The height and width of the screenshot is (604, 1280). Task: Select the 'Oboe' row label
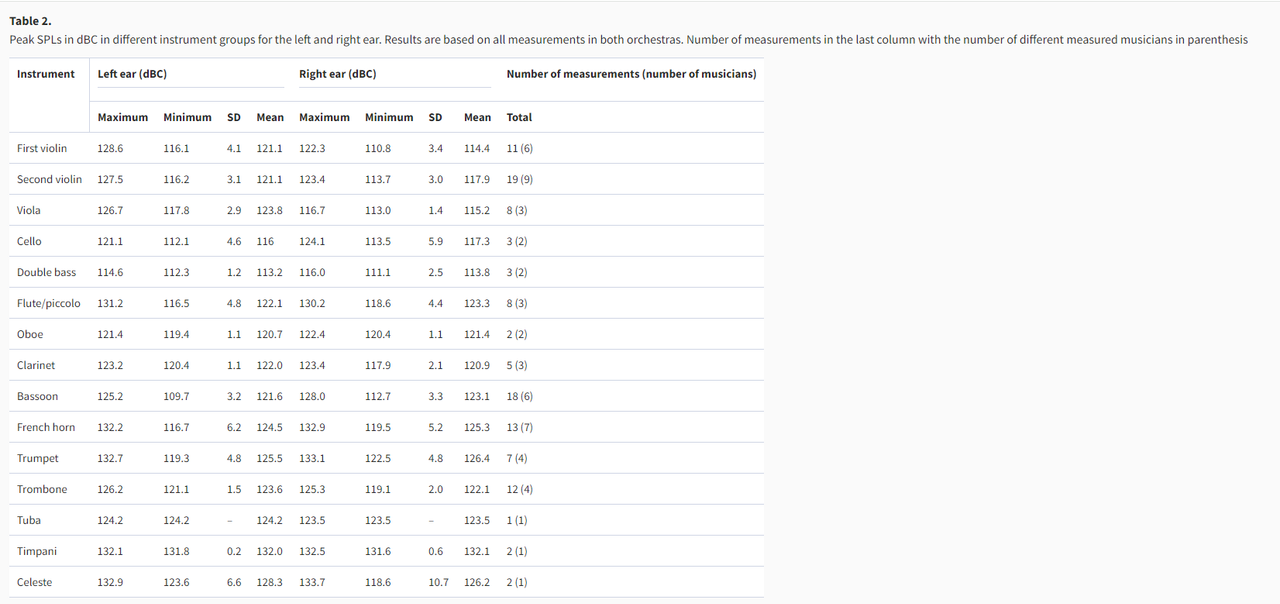30,334
